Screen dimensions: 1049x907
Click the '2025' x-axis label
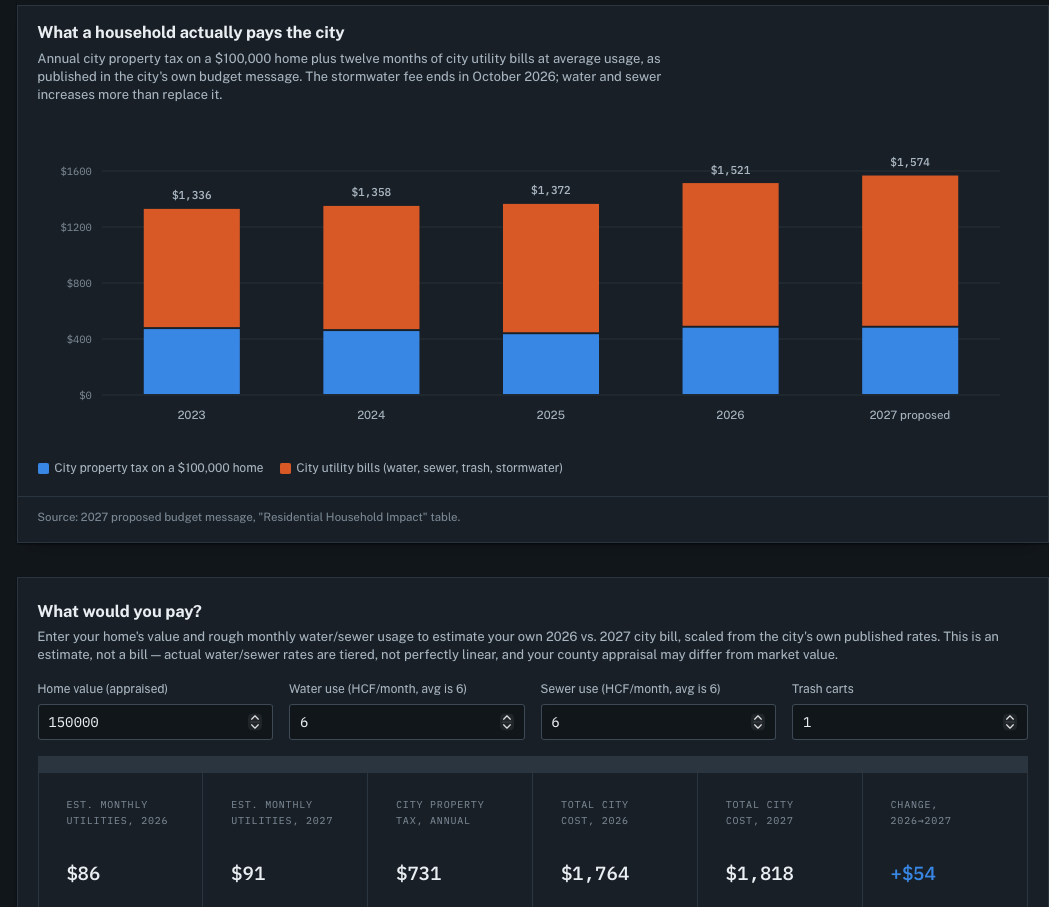pyautogui.click(x=551, y=415)
